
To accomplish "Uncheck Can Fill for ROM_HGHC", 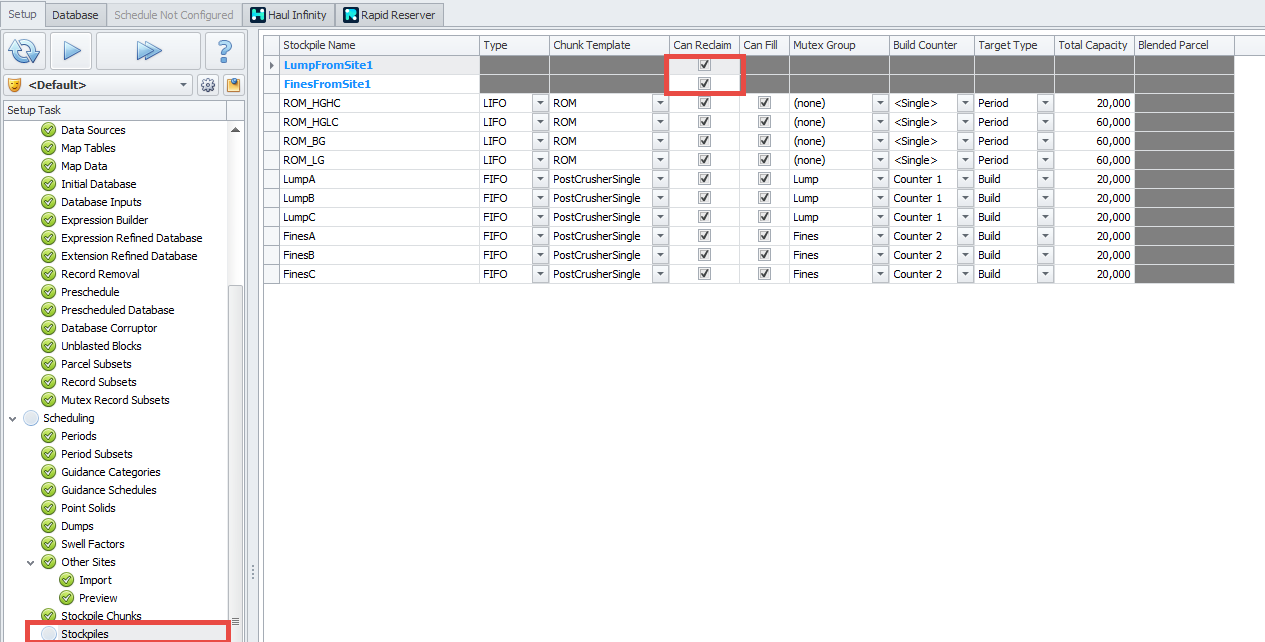I will (764, 103).
